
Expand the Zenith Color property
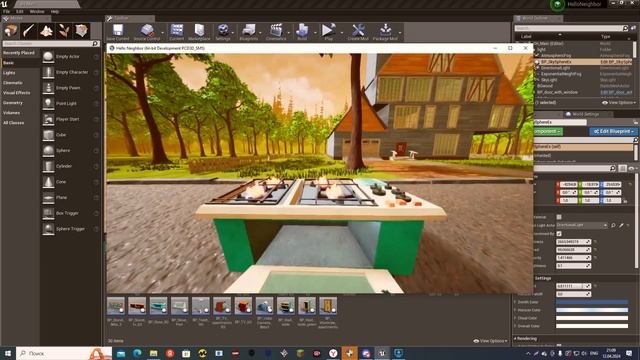tap(516, 302)
